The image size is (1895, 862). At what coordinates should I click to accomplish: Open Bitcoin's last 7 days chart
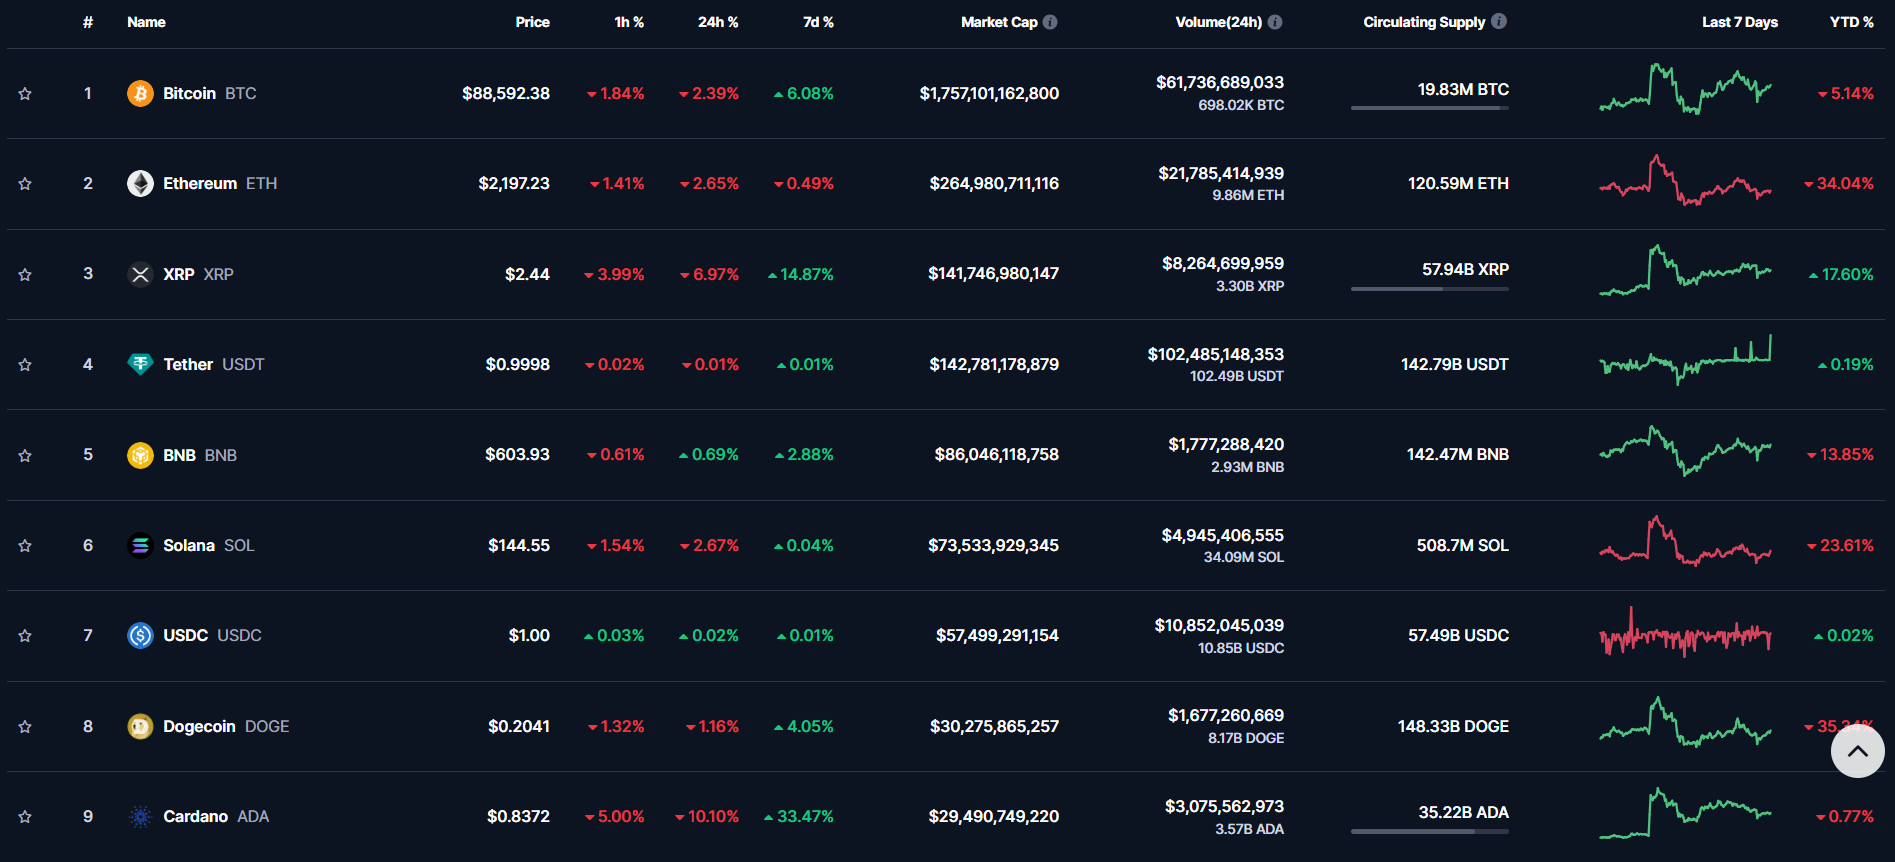(1685, 90)
